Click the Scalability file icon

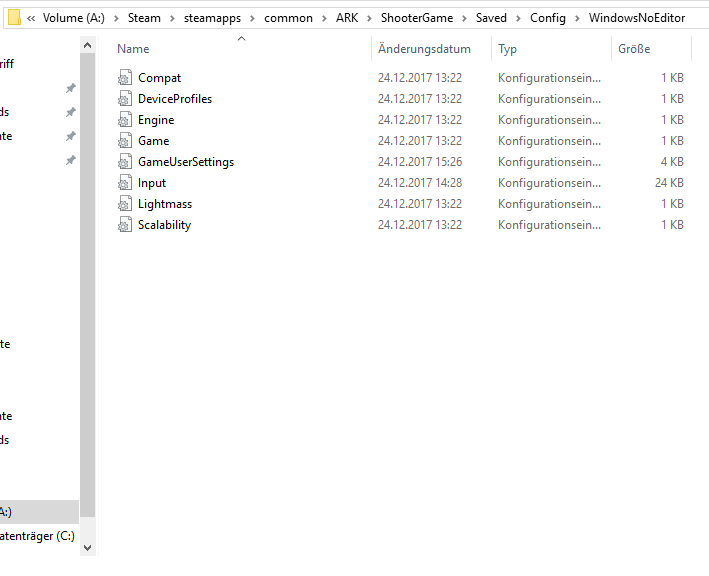[x=125, y=225]
